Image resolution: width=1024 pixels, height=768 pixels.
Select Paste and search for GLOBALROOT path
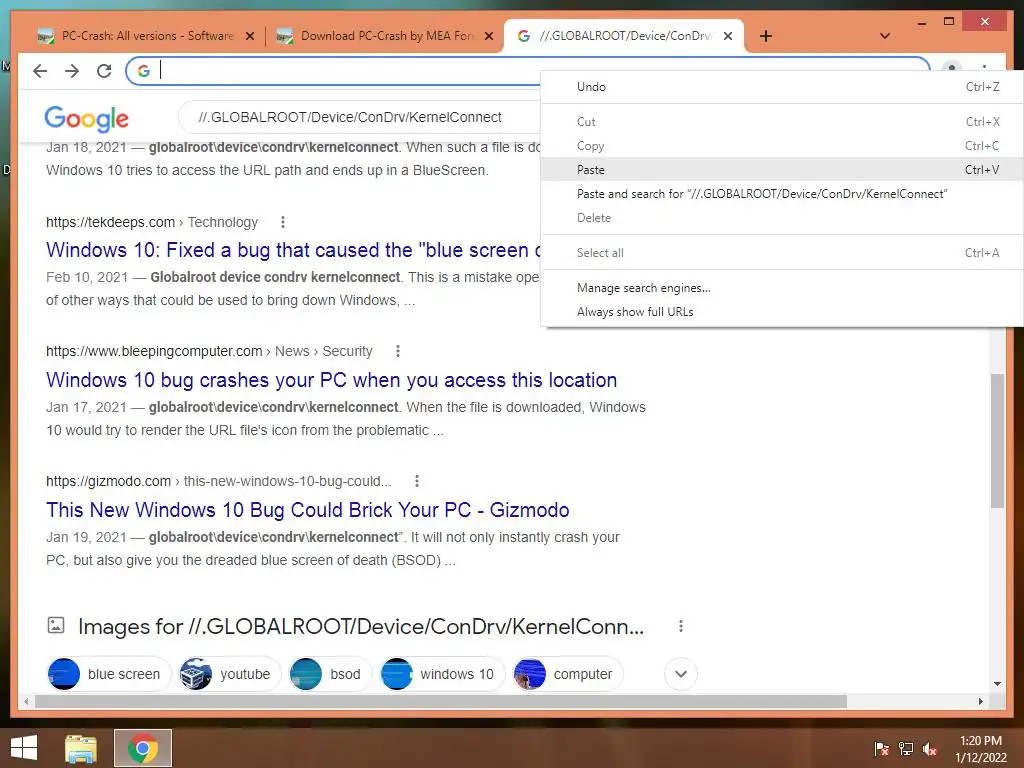click(782, 194)
